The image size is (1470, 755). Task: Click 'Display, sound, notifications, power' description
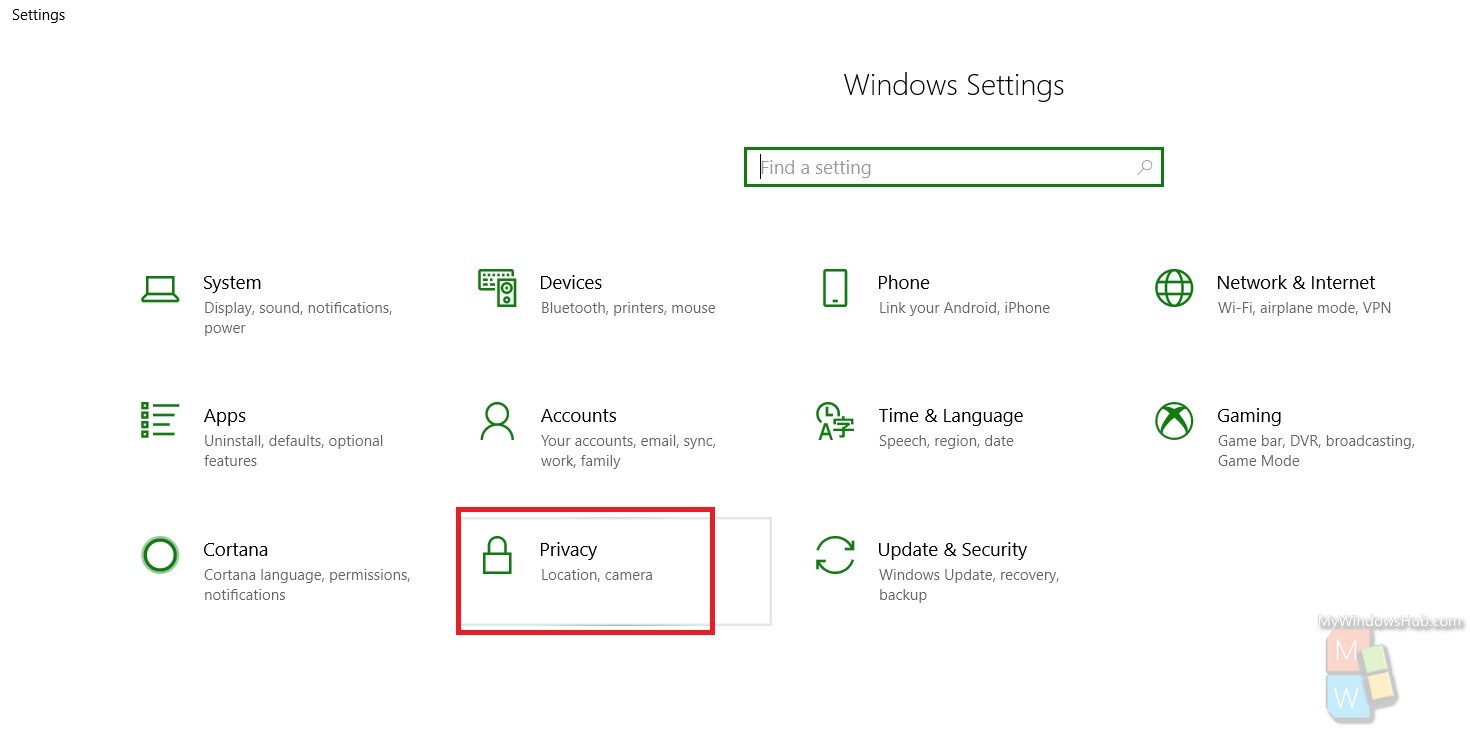point(298,318)
